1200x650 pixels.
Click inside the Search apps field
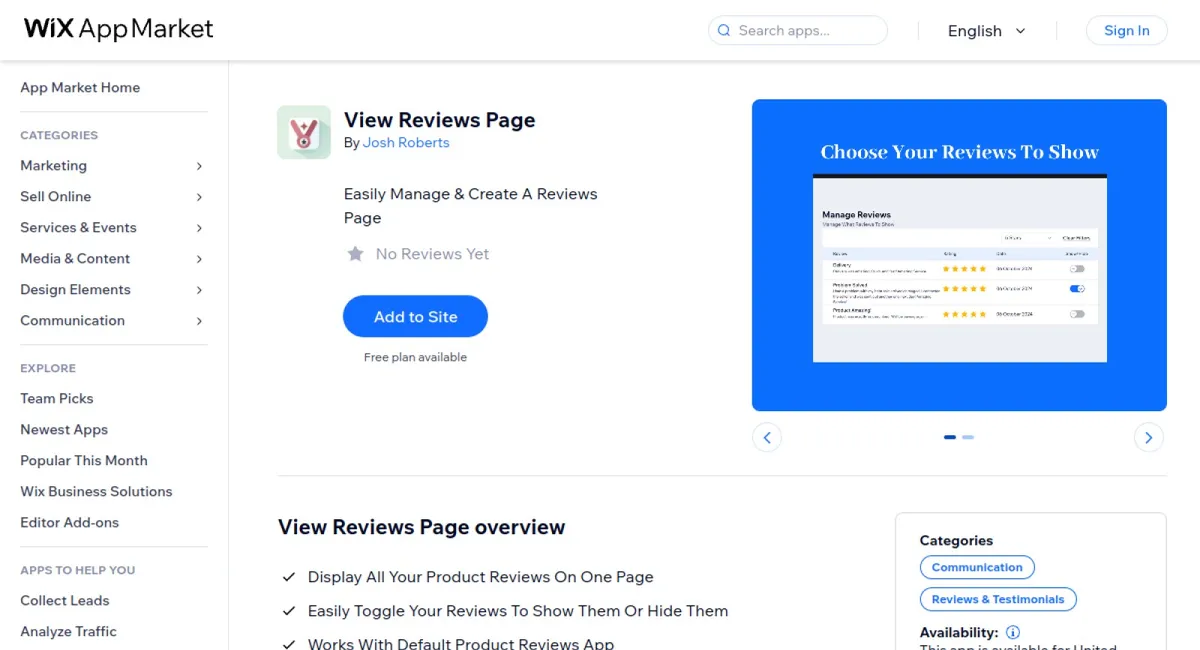[800, 31]
